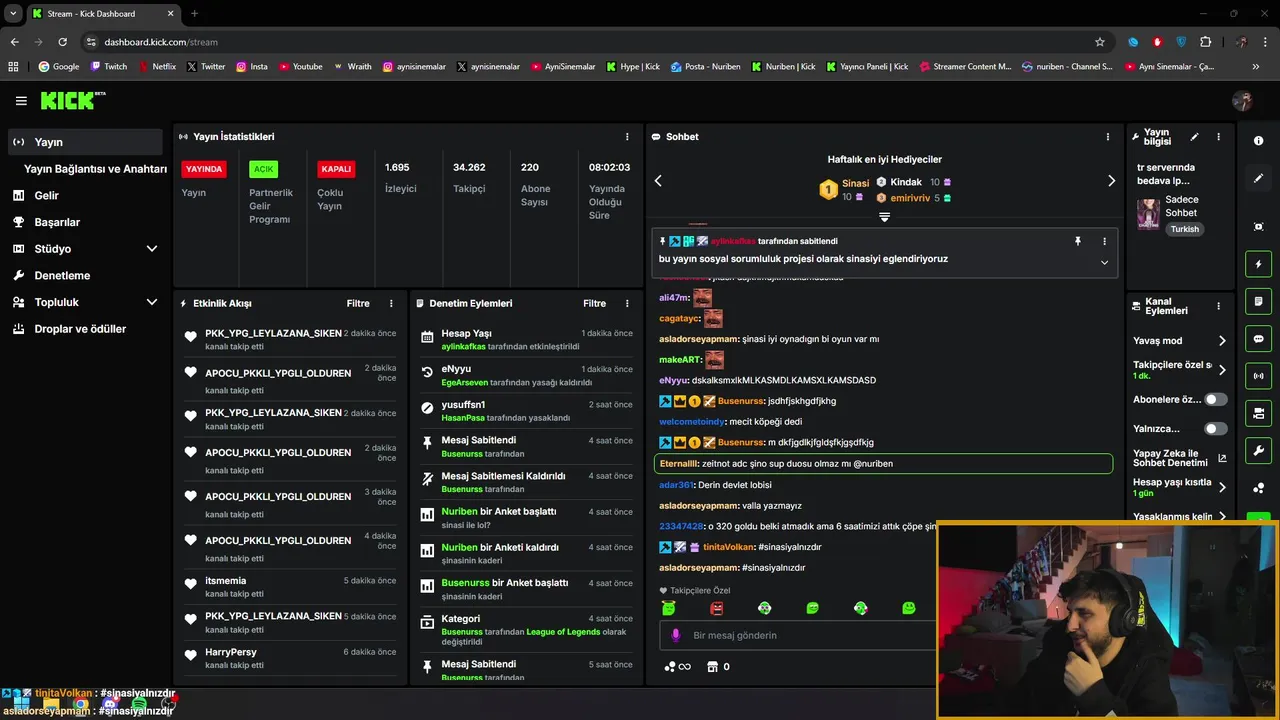Click the wrench icon in right sidebar

[x=1258, y=450]
